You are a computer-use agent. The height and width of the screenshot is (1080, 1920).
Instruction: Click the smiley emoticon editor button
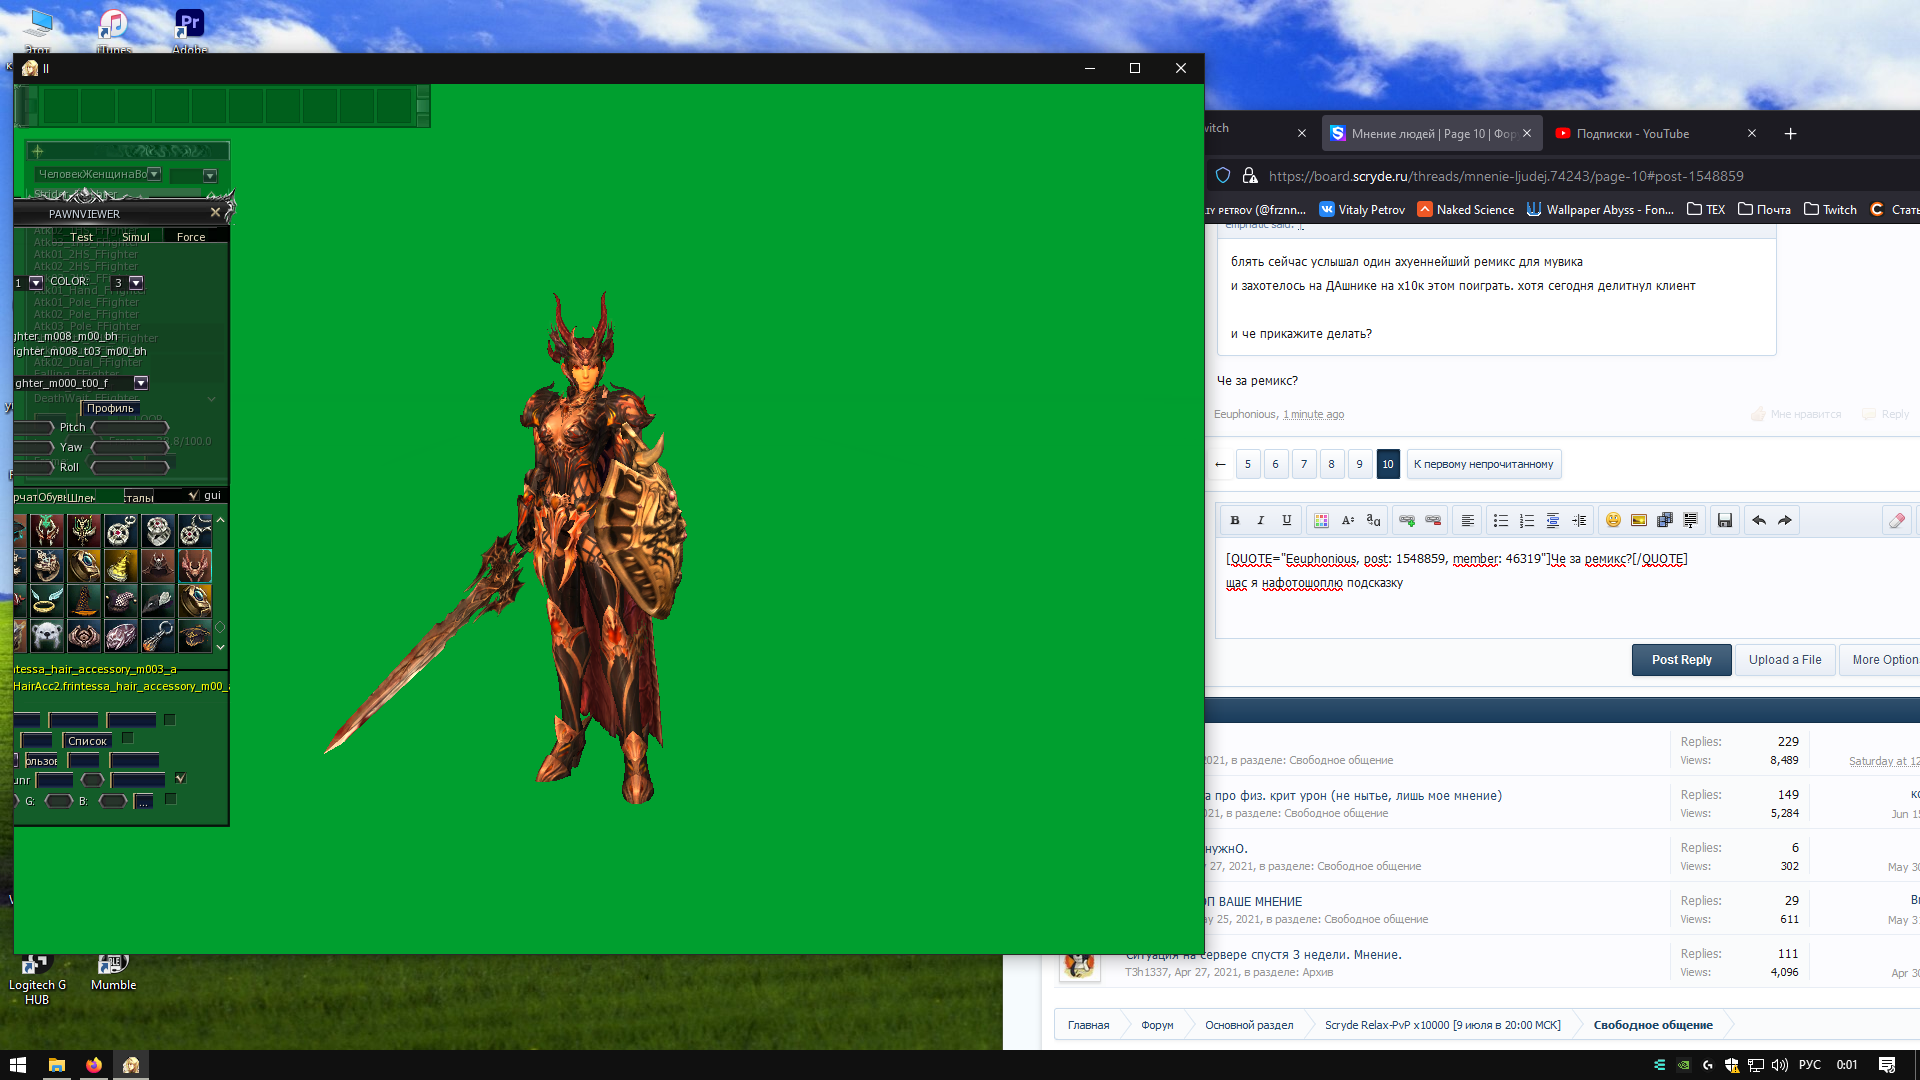tap(1613, 520)
